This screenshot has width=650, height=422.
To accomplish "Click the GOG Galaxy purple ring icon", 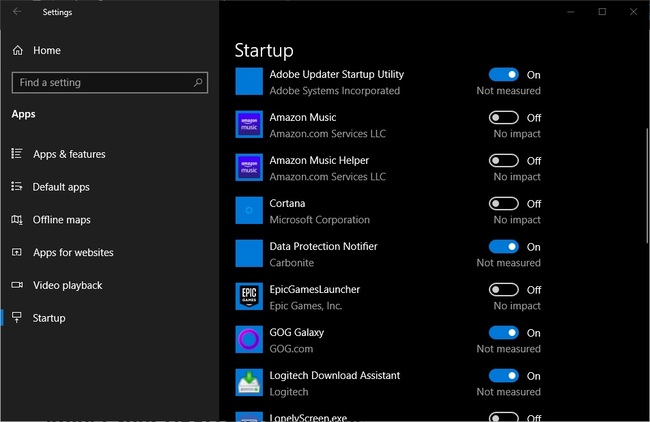I will (x=249, y=340).
